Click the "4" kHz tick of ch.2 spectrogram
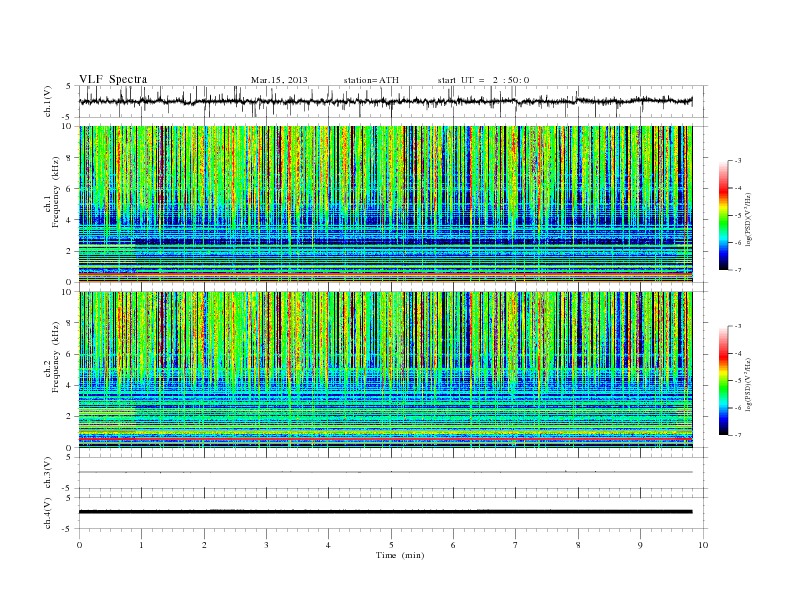The image size is (792, 612). [x=70, y=385]
